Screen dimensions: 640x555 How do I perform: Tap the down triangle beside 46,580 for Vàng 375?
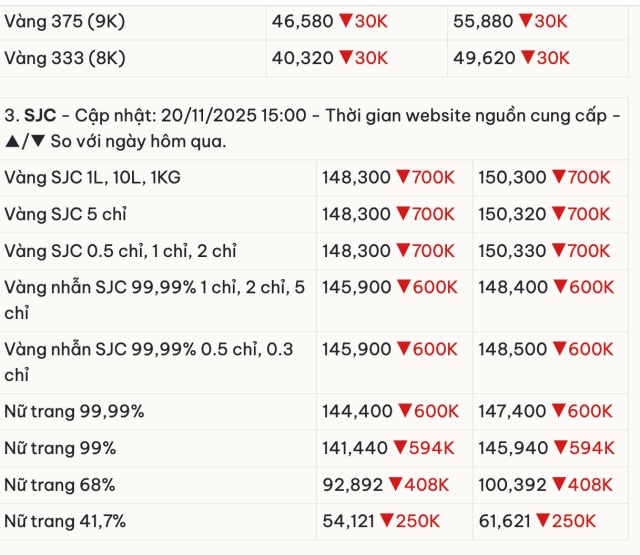pyautogui.click(x=346, y=21)
